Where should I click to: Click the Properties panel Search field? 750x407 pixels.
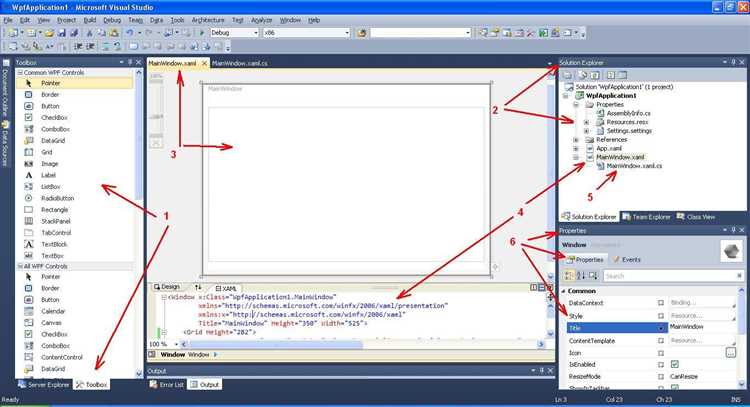click(x=672, y=276)
